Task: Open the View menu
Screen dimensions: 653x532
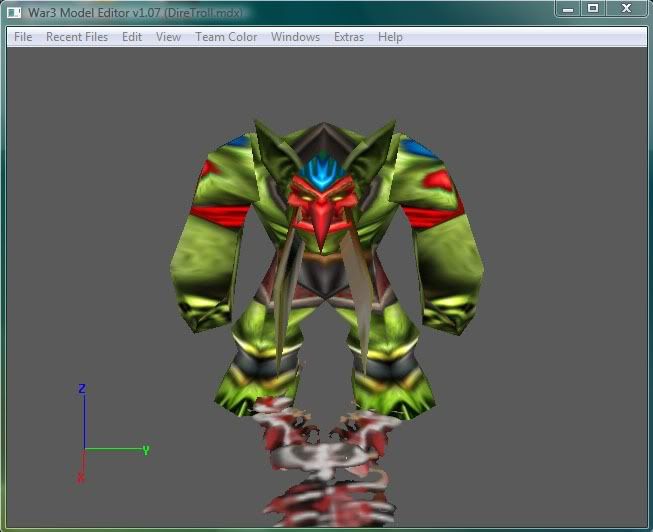Action: pyautogui.click(x=168, y=37)
